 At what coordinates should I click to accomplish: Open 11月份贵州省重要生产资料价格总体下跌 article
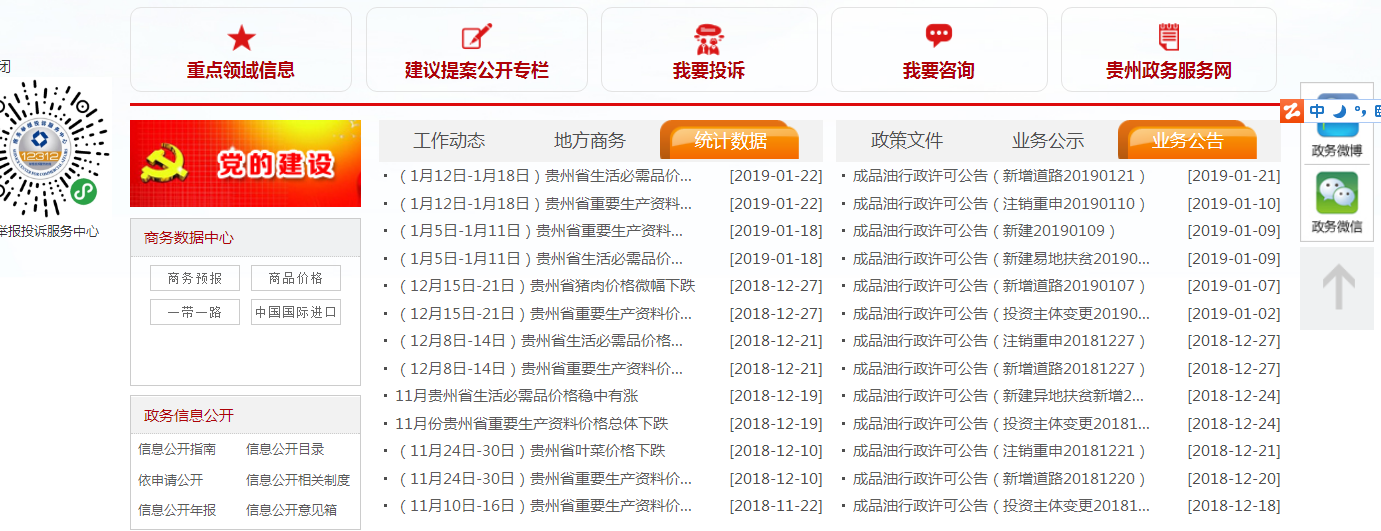[531, 424]
